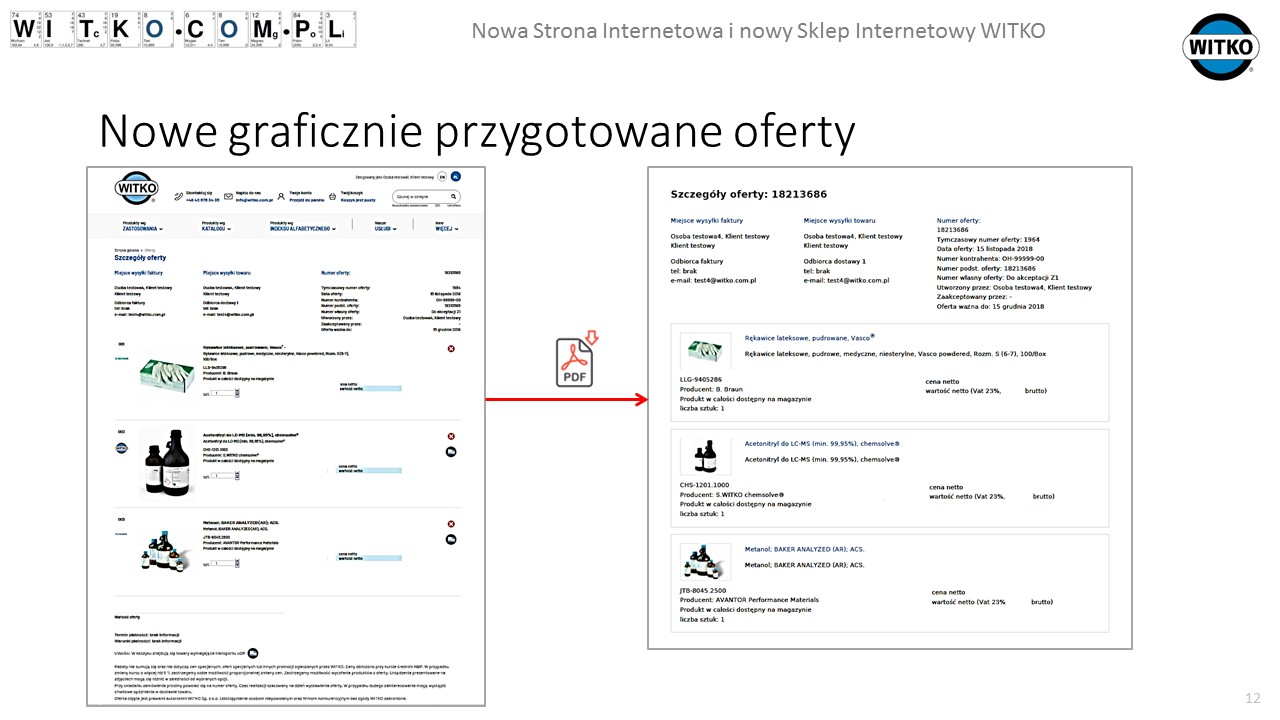Click the ADR transport icon on Acetonitryl row

(451, 452)
